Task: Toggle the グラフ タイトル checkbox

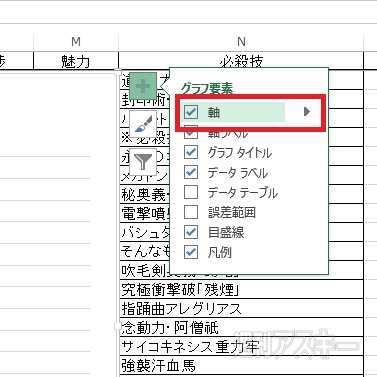Action: coord(191,152)
